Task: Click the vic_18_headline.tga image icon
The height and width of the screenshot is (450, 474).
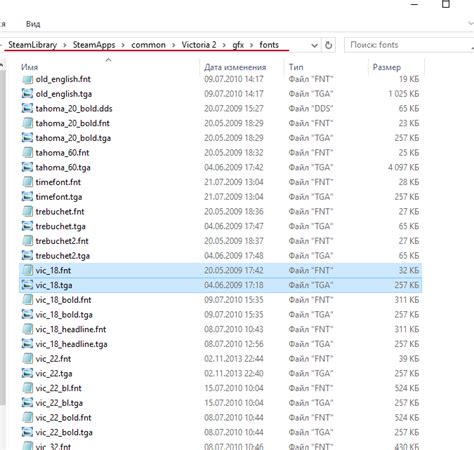Action: 27,344
